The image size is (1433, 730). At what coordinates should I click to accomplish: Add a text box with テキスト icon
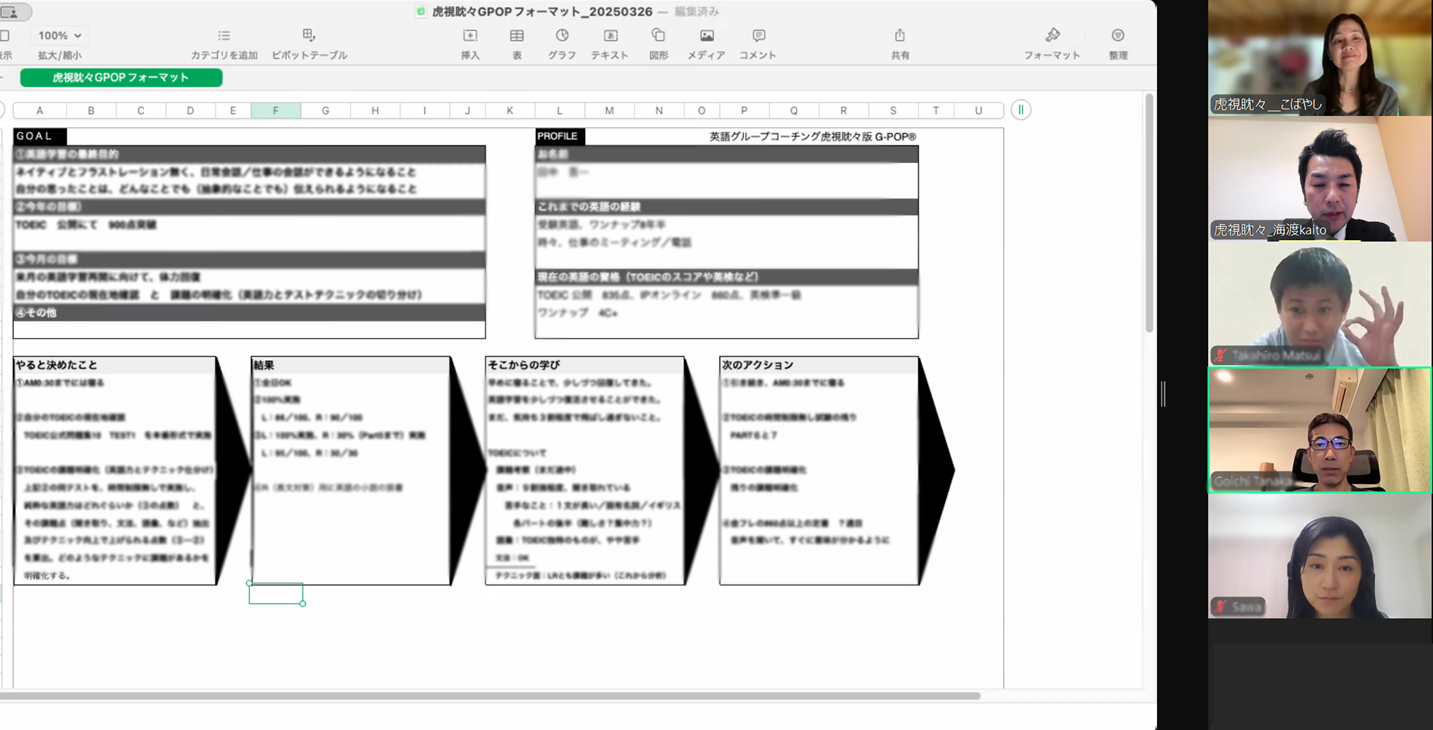610,36
